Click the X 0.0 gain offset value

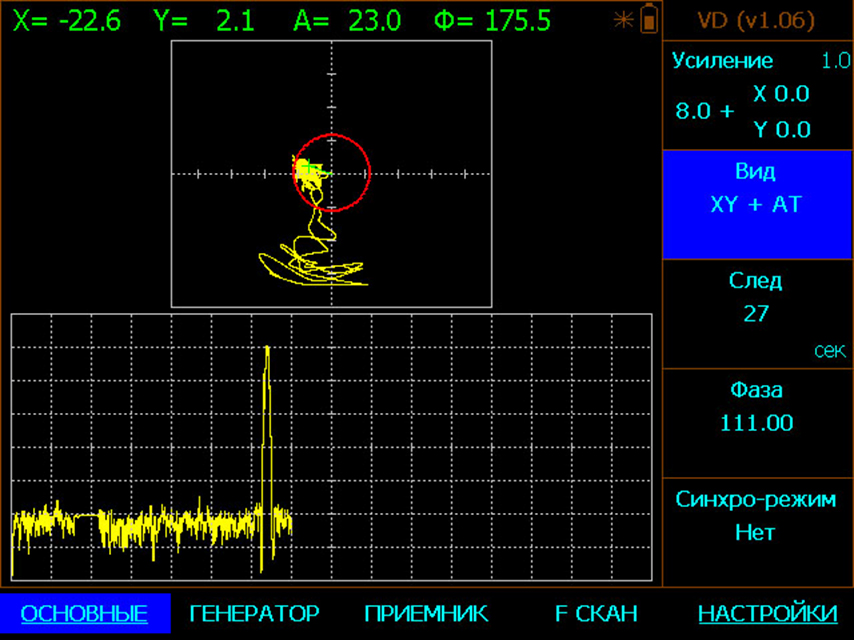point(782,94)
